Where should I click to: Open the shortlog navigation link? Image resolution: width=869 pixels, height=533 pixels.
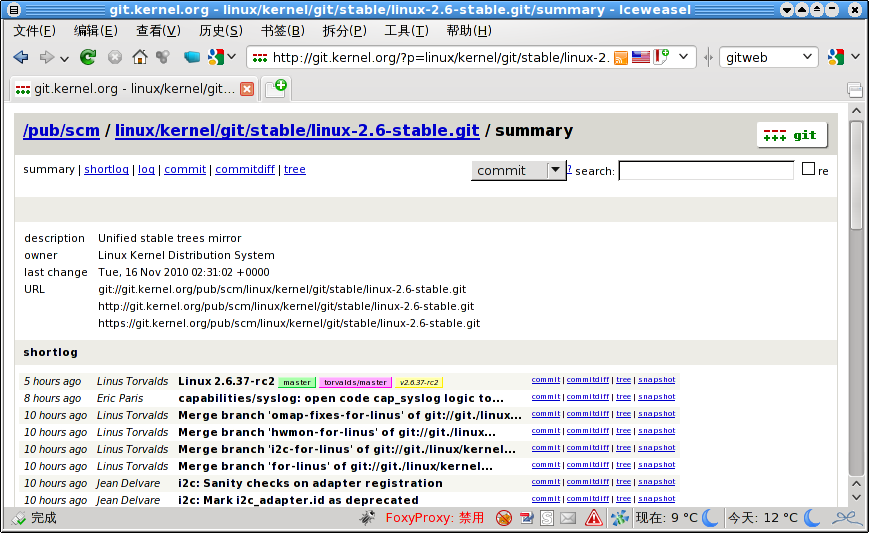106,170
